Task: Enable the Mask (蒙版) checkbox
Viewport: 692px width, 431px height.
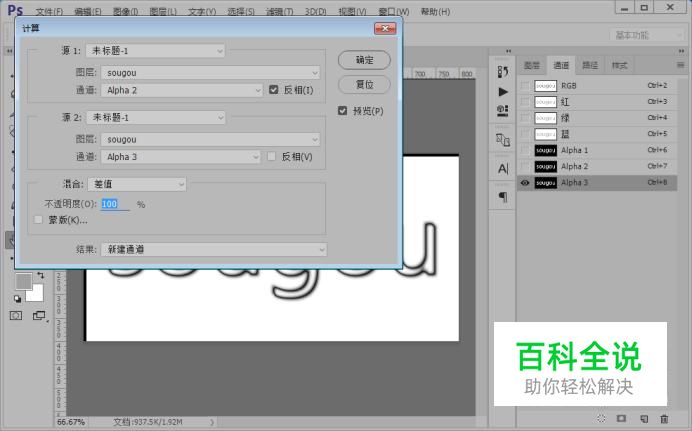Action: click(x=38, y=219)
